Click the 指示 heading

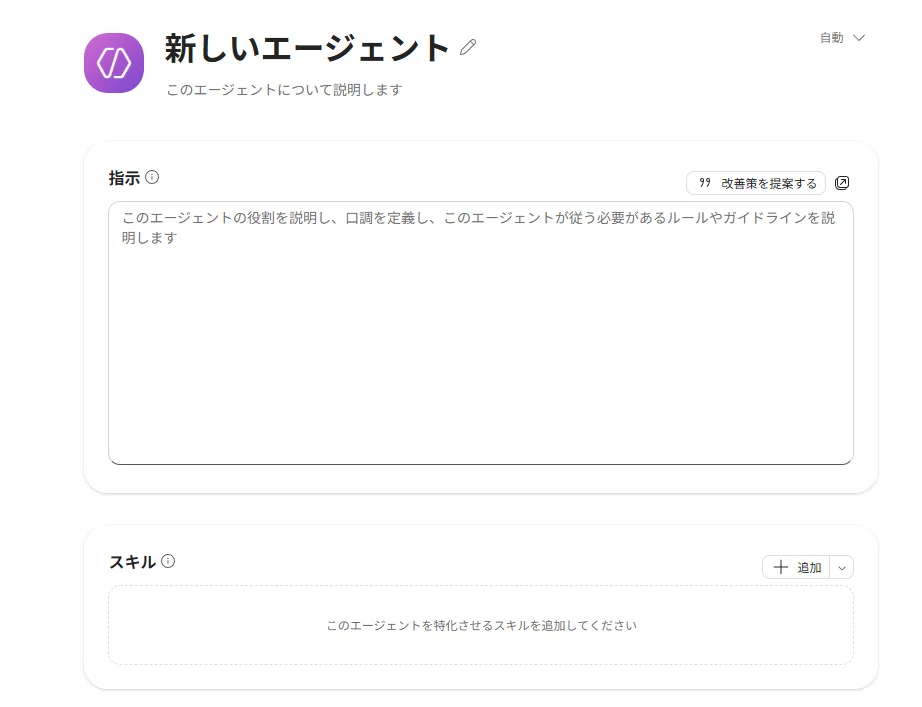(124, 178)
